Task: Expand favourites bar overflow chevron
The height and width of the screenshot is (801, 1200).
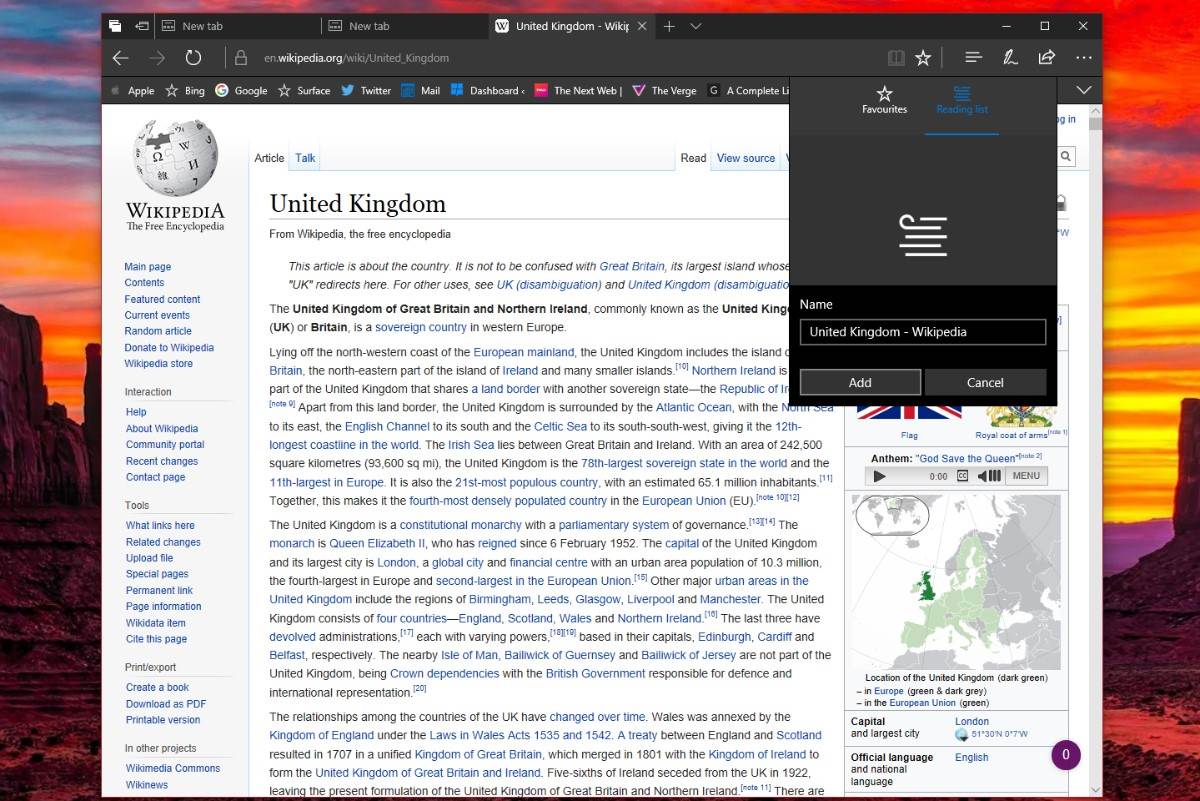Action: 1083,90
